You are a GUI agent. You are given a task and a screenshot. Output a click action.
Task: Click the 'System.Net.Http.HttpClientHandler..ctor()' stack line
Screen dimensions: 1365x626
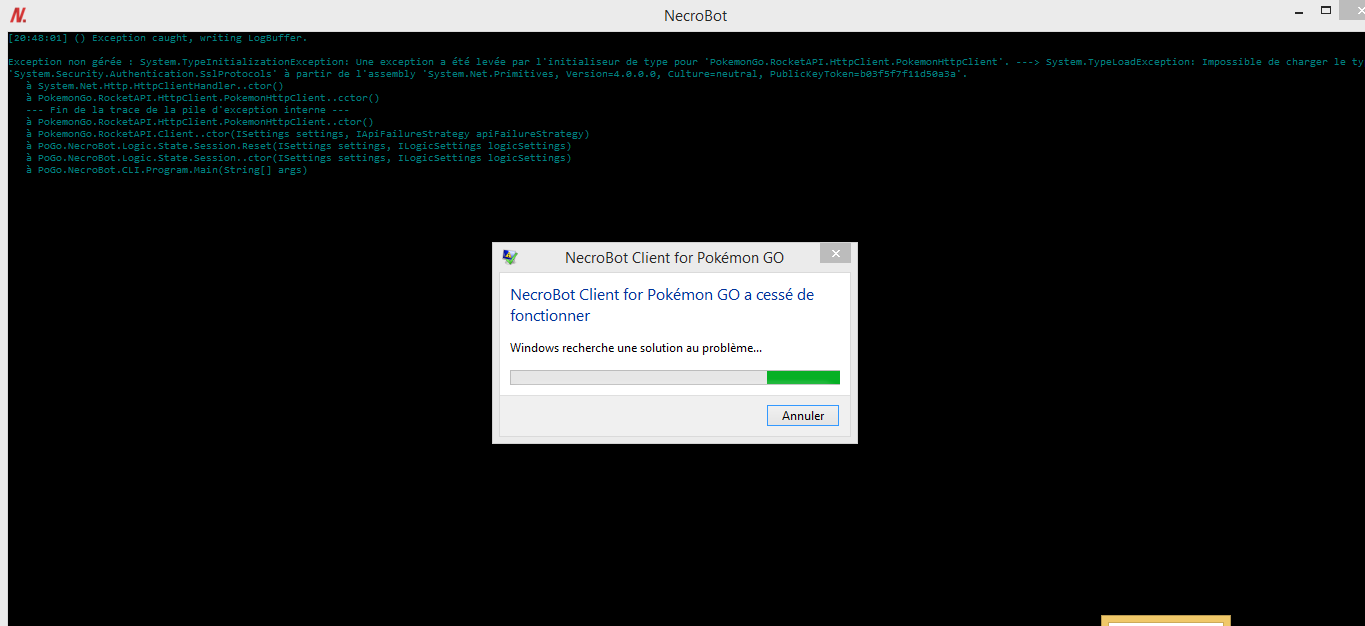click(155, 86)
